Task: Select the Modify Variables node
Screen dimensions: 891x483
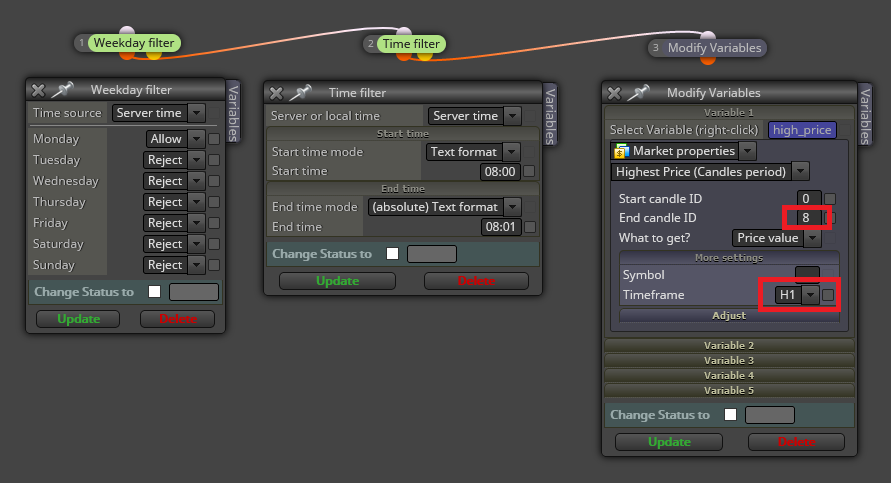Action: click(x=714, y=48)
